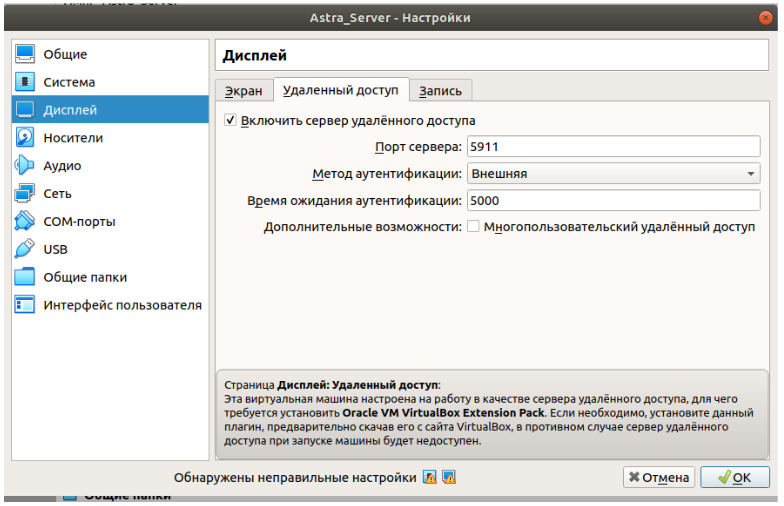Image resolution: width=784 pixels, height=506 pixels.
Task: Open the Сеть network icon
Action: point(25,194)
